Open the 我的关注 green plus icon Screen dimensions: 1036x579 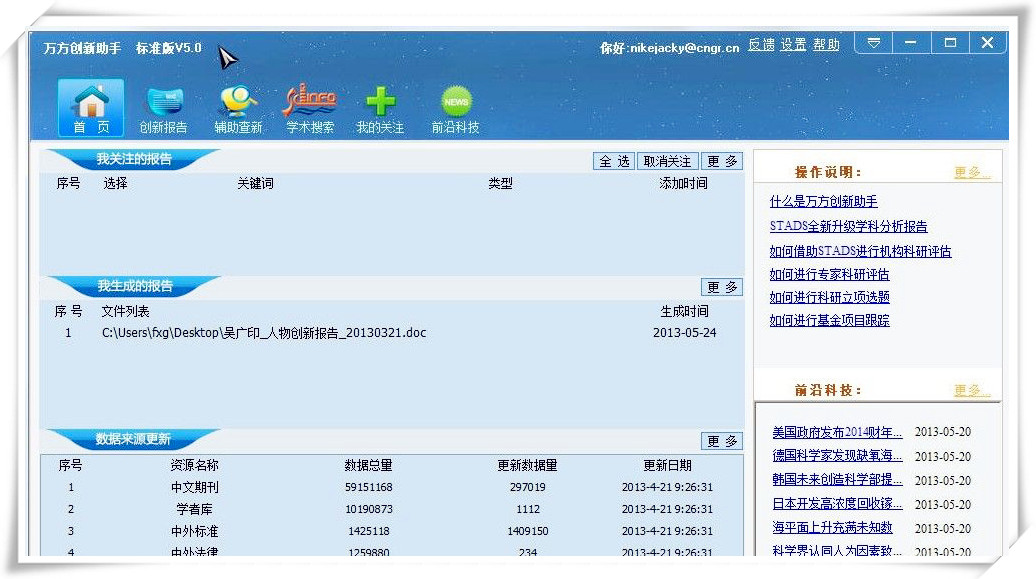(380, 109)
